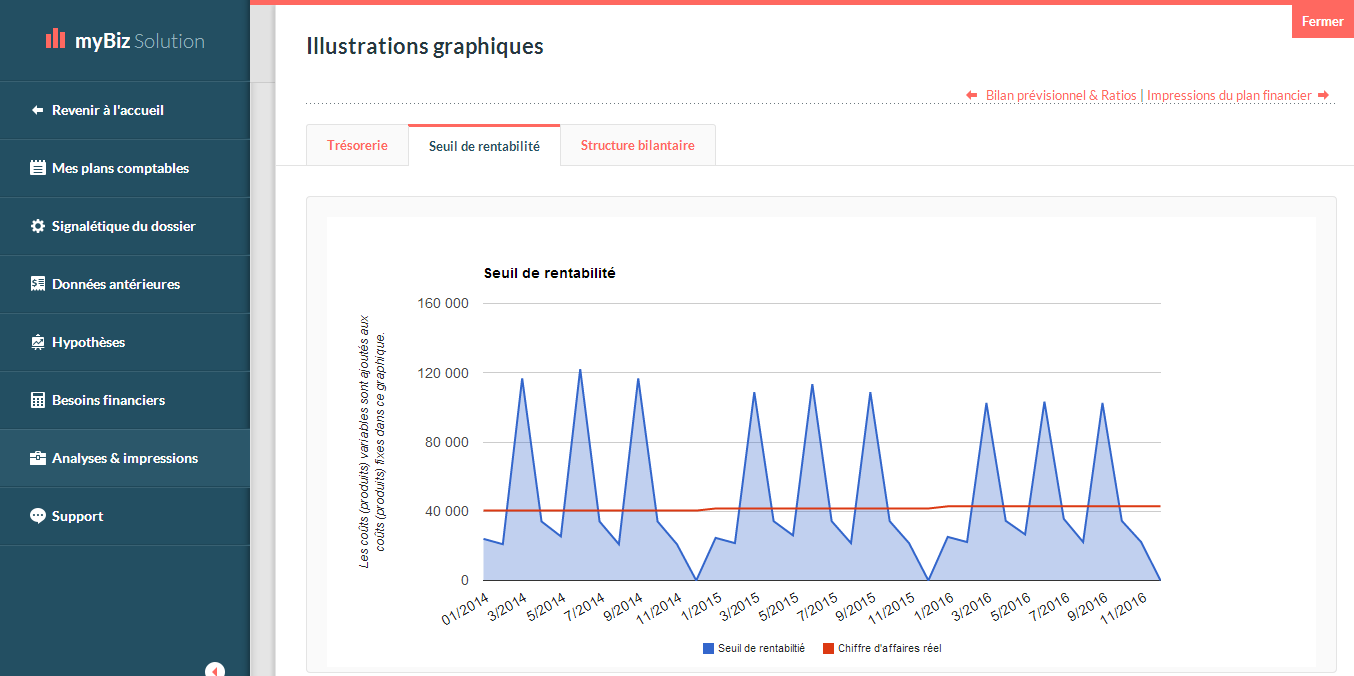Click the red left arrow before Bilan prévisionnel
This screenshot has height=676, width=1354.
971,95
